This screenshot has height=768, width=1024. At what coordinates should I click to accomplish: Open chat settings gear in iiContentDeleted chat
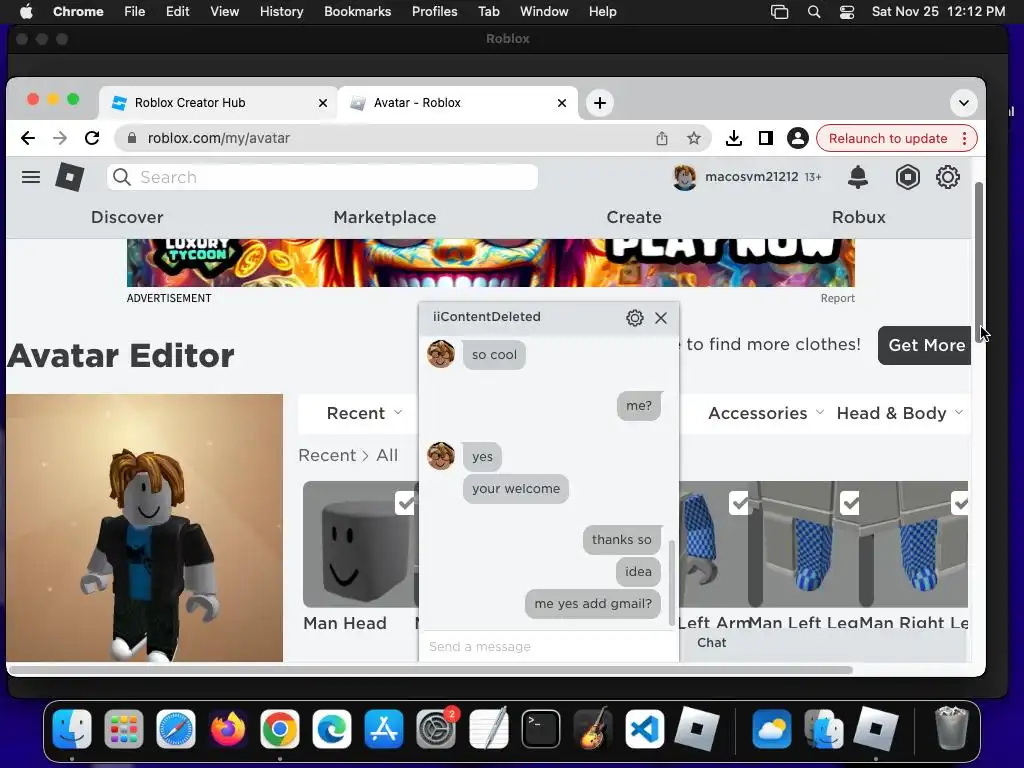click(x=634, y=318)
